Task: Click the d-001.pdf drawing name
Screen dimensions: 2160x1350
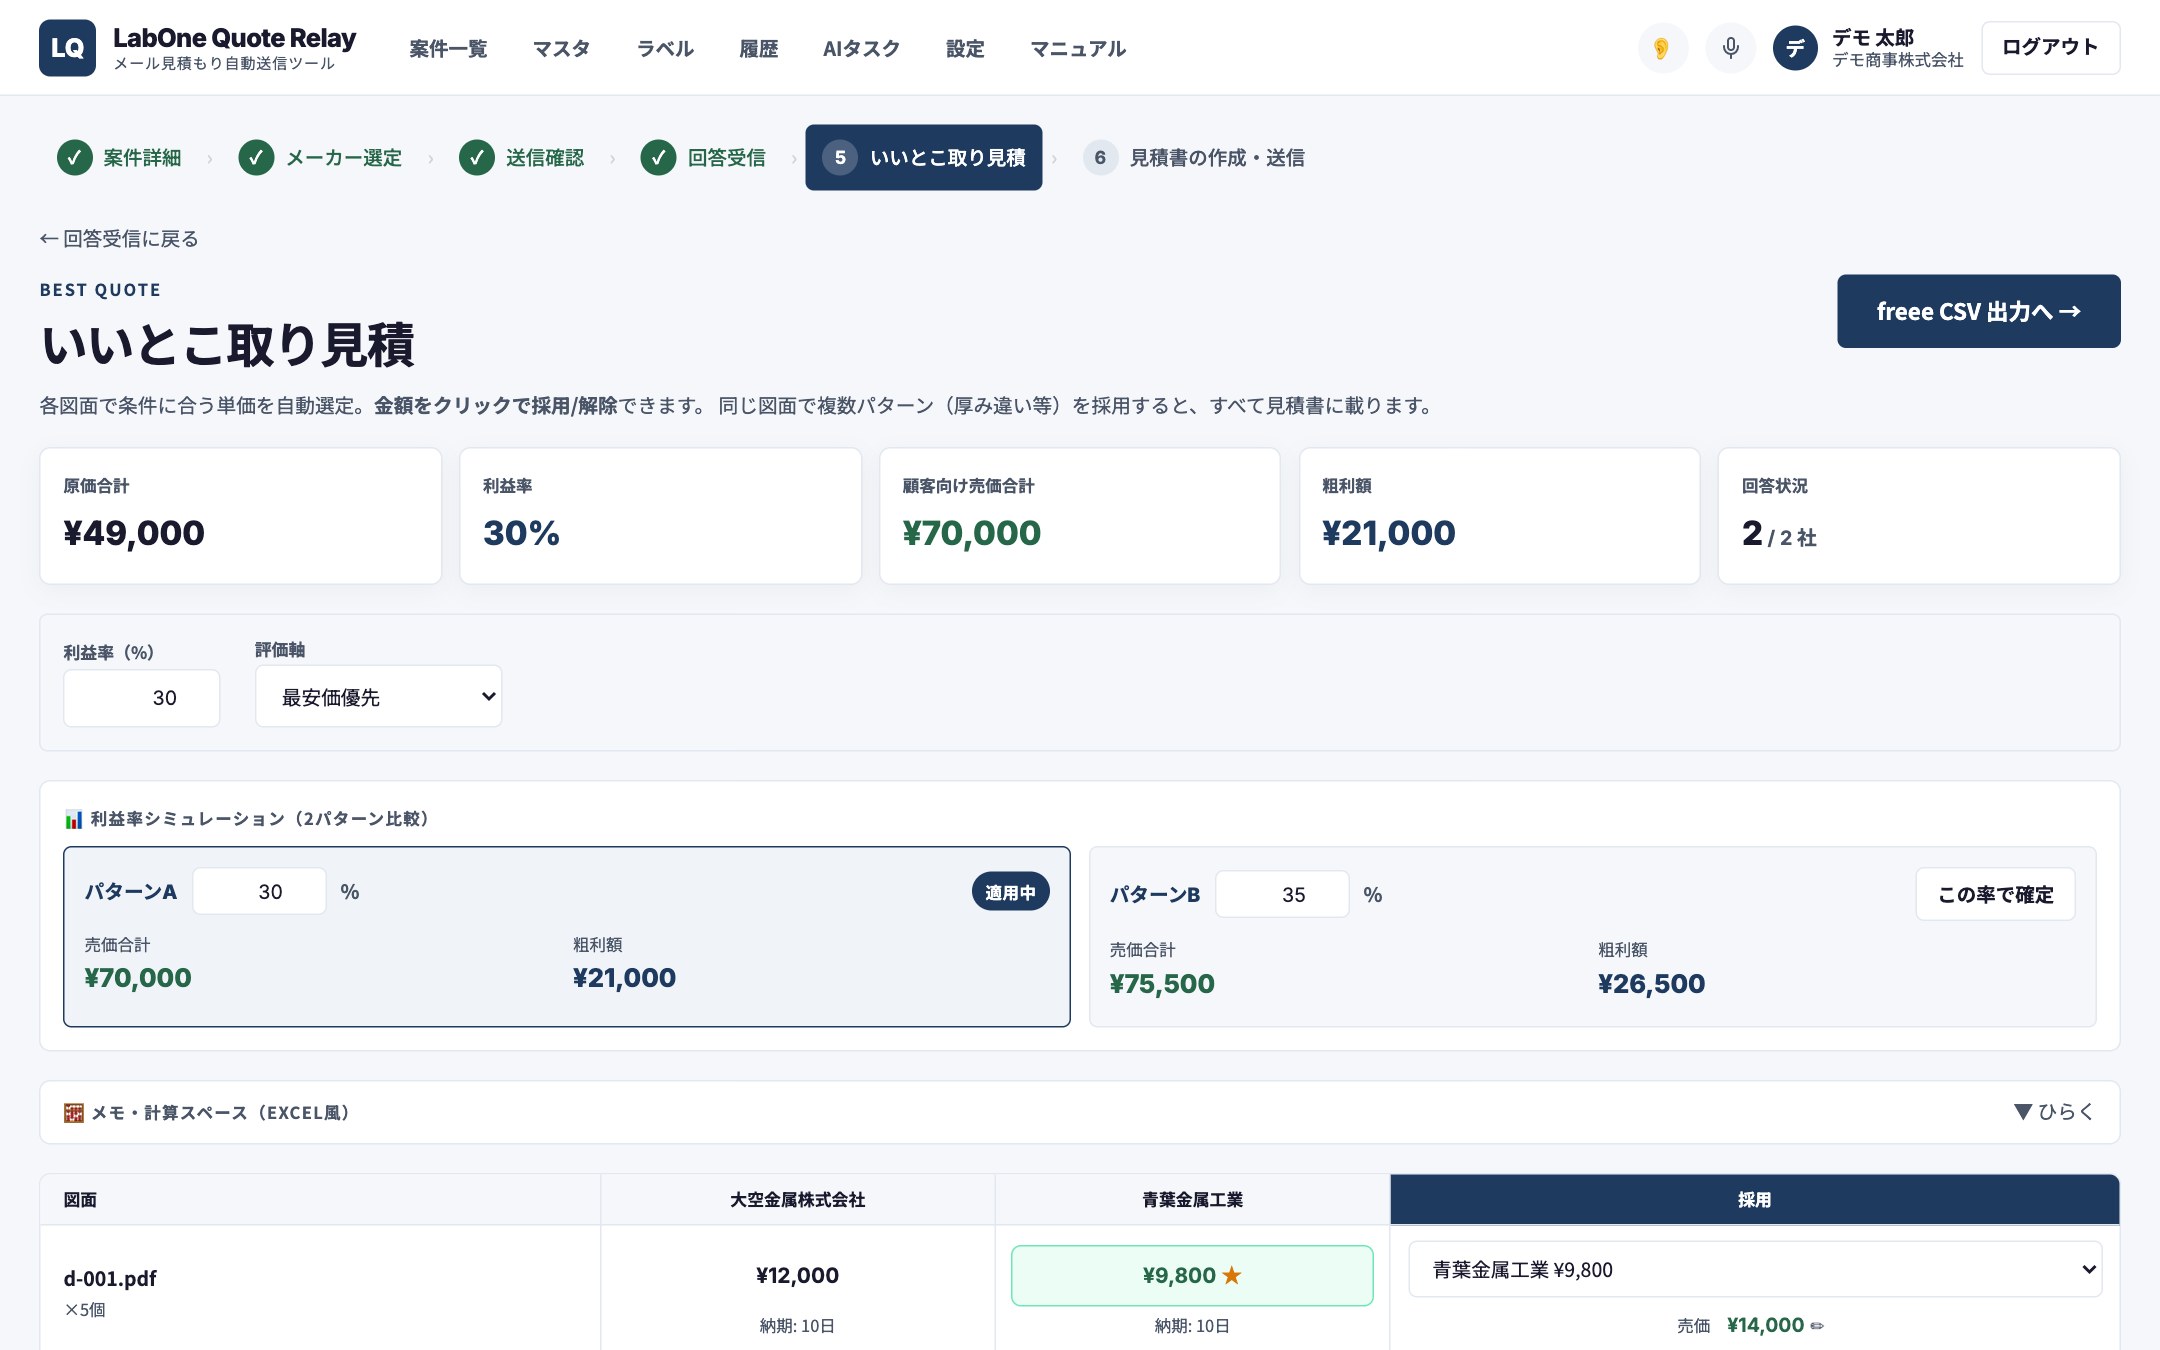Action: [x=110, y=1278]
